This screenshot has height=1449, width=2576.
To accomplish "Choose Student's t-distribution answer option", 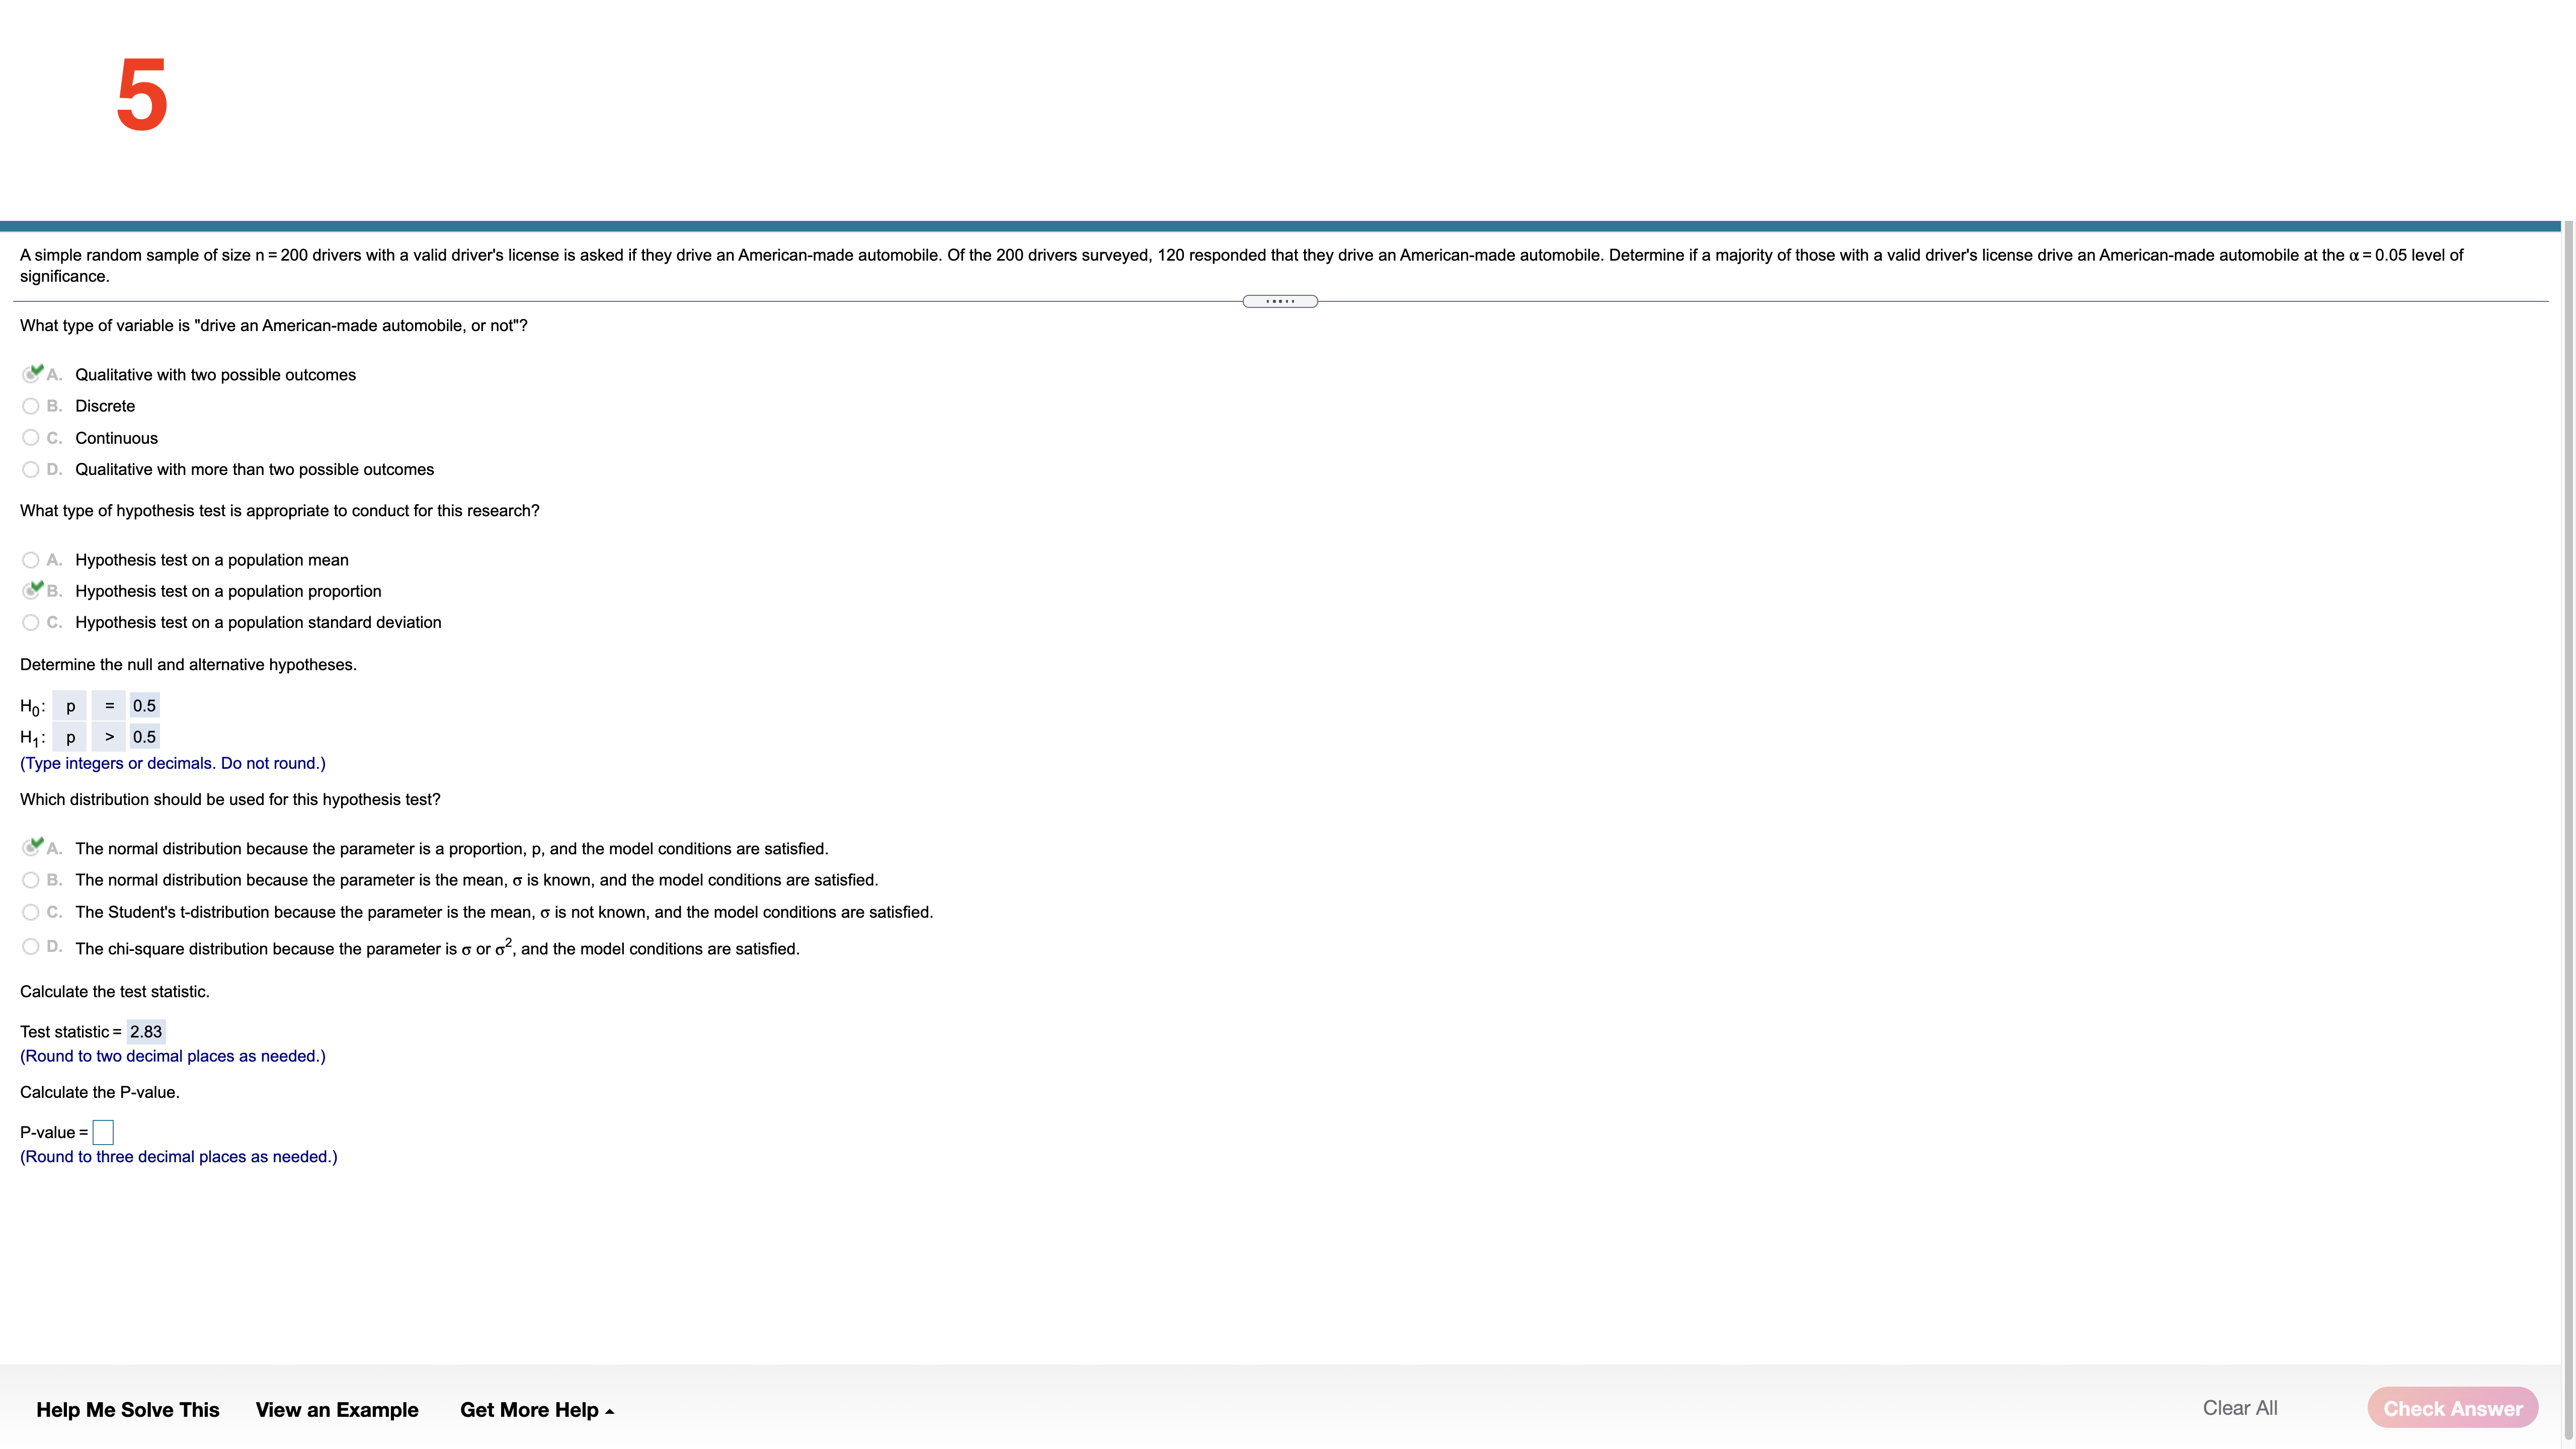I will [31, 912].
